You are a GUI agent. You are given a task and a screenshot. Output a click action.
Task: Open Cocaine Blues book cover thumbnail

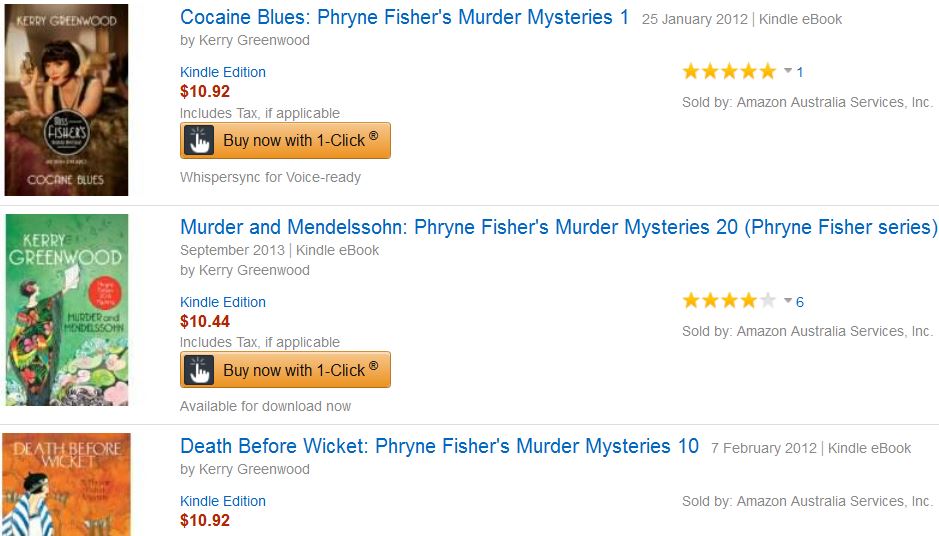66,100
